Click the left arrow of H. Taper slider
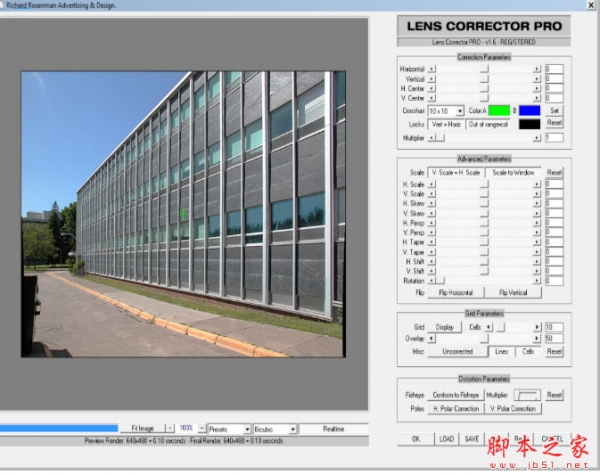The width and height of the screenshot is (600, 475). (432, 242)
